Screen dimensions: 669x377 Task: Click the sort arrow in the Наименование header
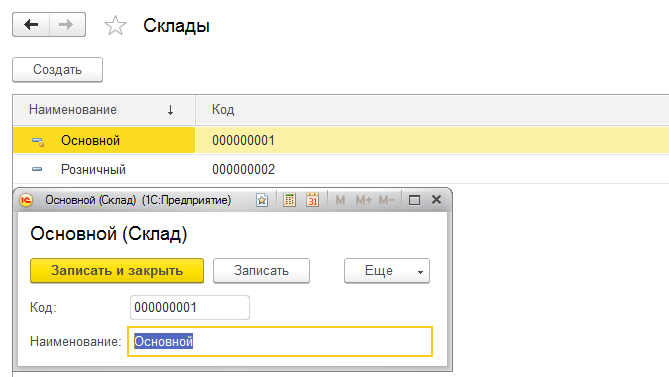(x=170, y=110)
